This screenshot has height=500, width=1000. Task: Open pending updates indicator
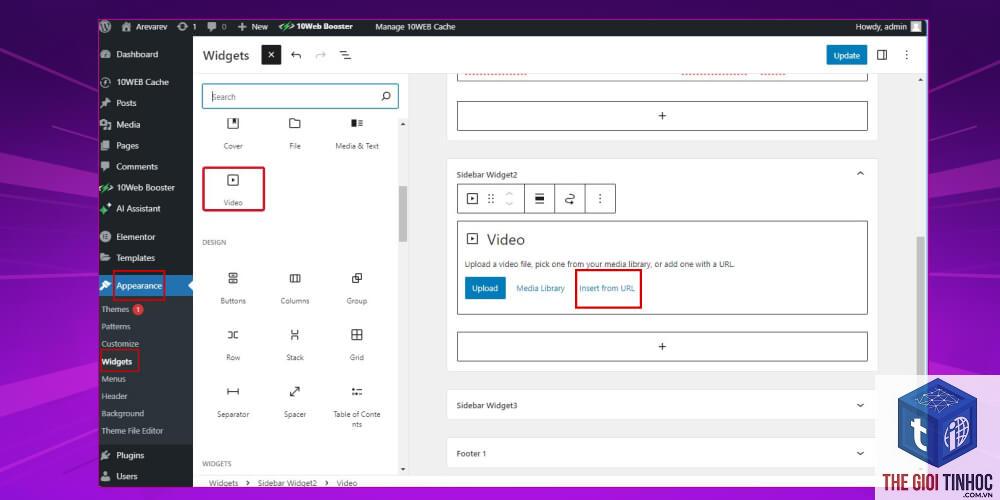pyautogui.click(x=186, y=27)
